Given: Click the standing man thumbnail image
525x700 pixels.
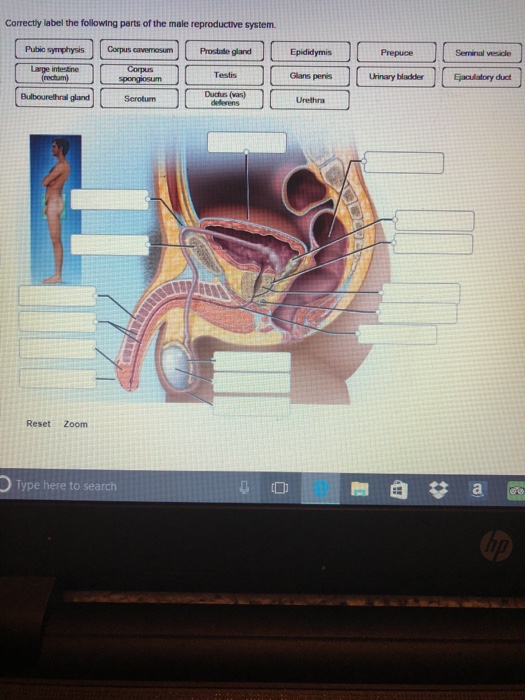Looking at the screenshot, I should coord(55,209).
